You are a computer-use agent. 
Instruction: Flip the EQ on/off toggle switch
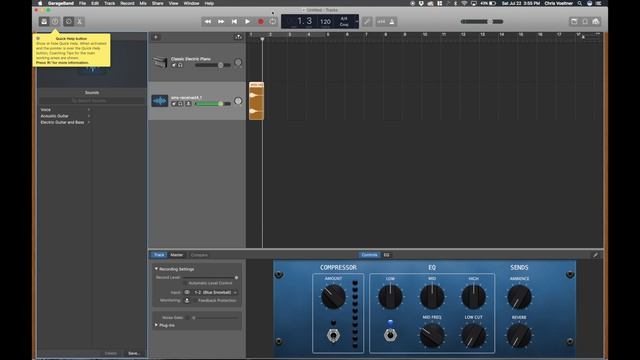pos(390,335)
